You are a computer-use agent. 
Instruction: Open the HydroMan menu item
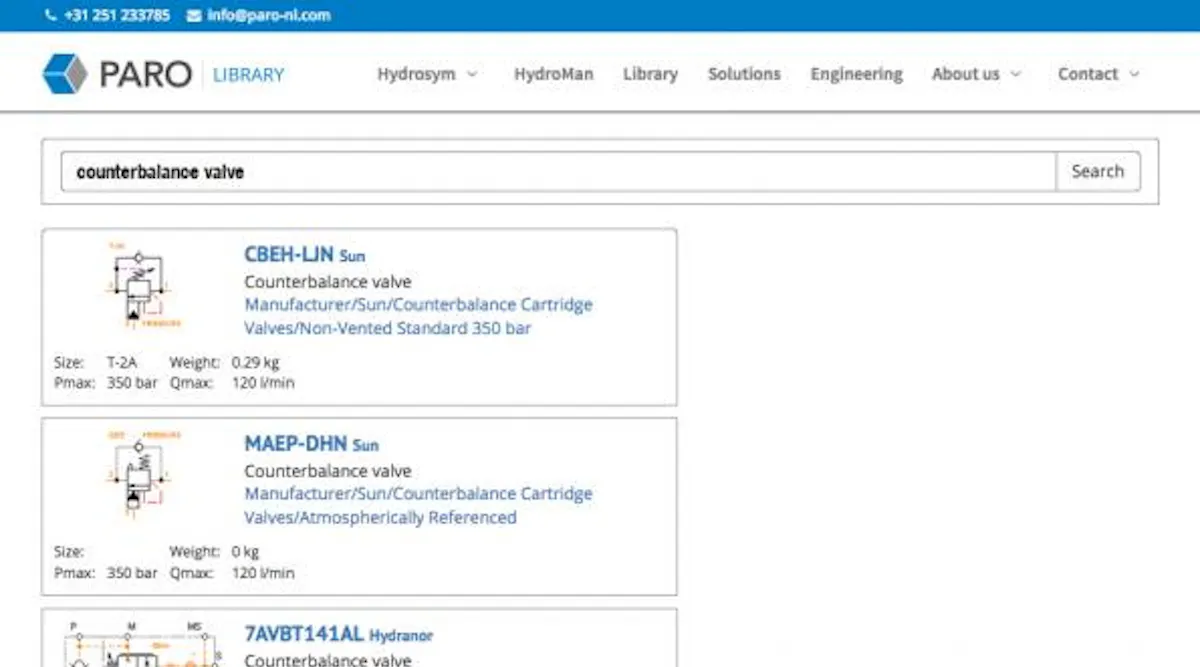tap(553, 74)
